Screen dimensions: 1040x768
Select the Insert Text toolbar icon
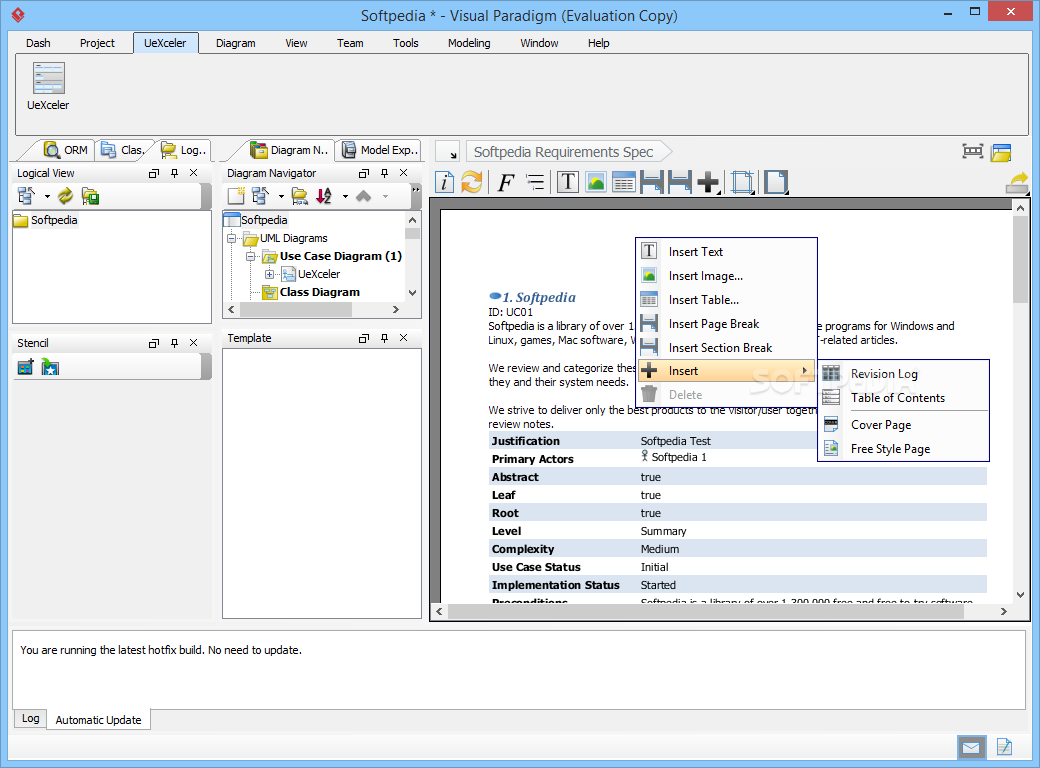click(568, 182)
